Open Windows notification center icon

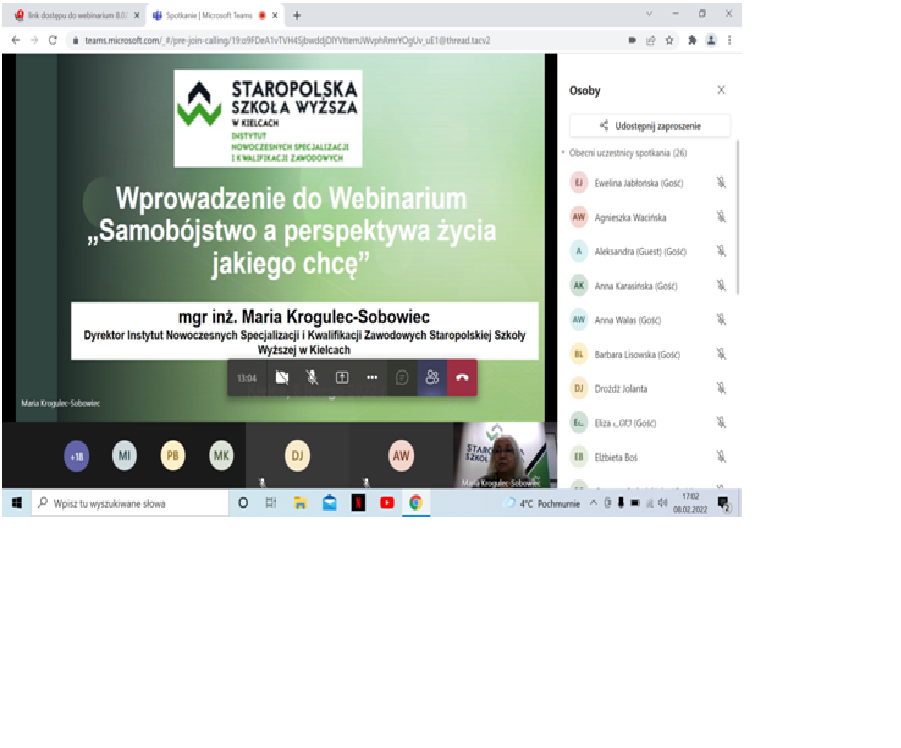tap(723, 504)
